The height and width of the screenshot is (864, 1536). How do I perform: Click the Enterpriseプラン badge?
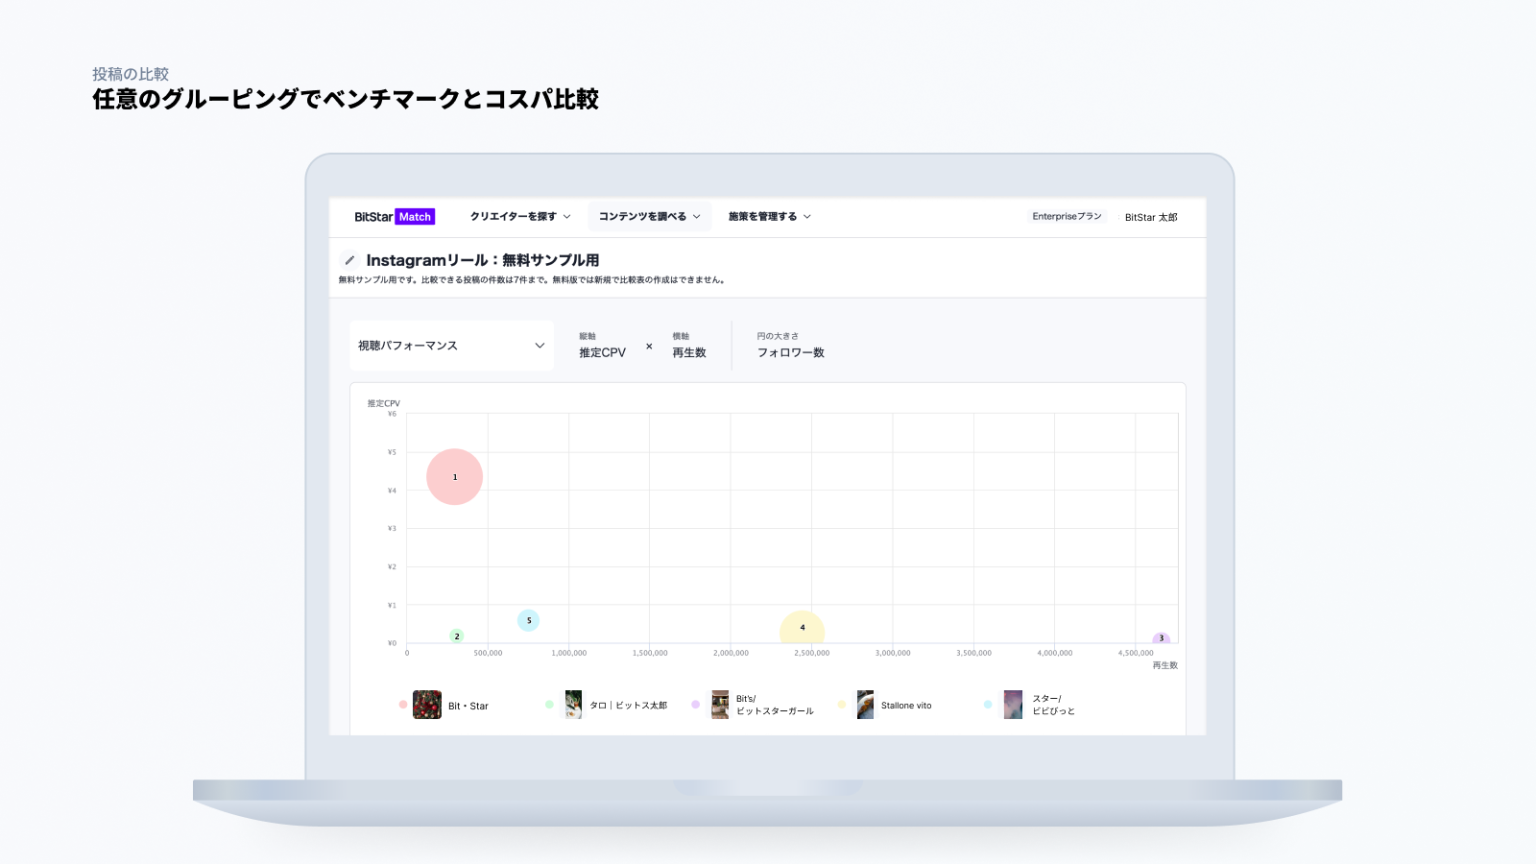click(1066, 217)
